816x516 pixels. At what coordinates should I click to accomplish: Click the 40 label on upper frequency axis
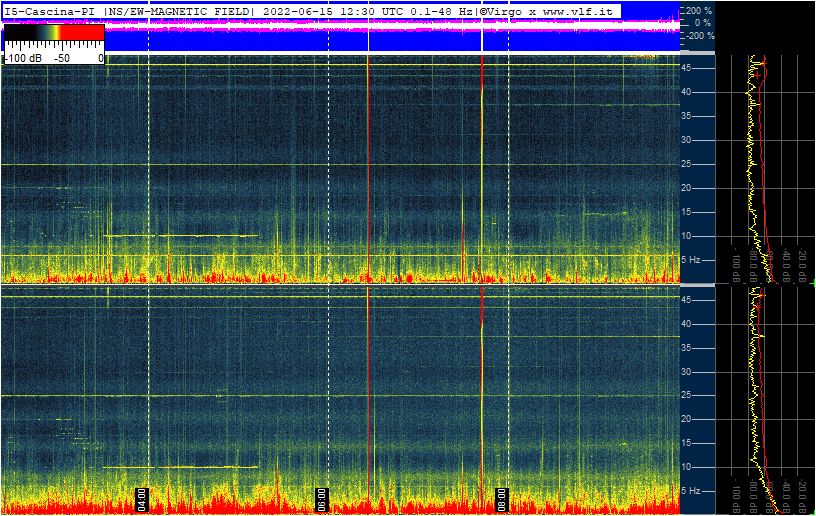687,92
